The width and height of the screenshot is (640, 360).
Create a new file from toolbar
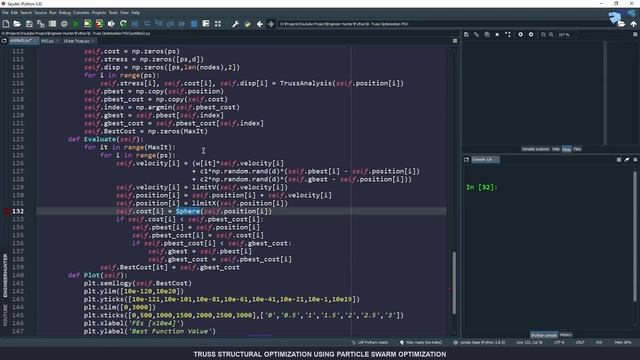tap(6, 24)
